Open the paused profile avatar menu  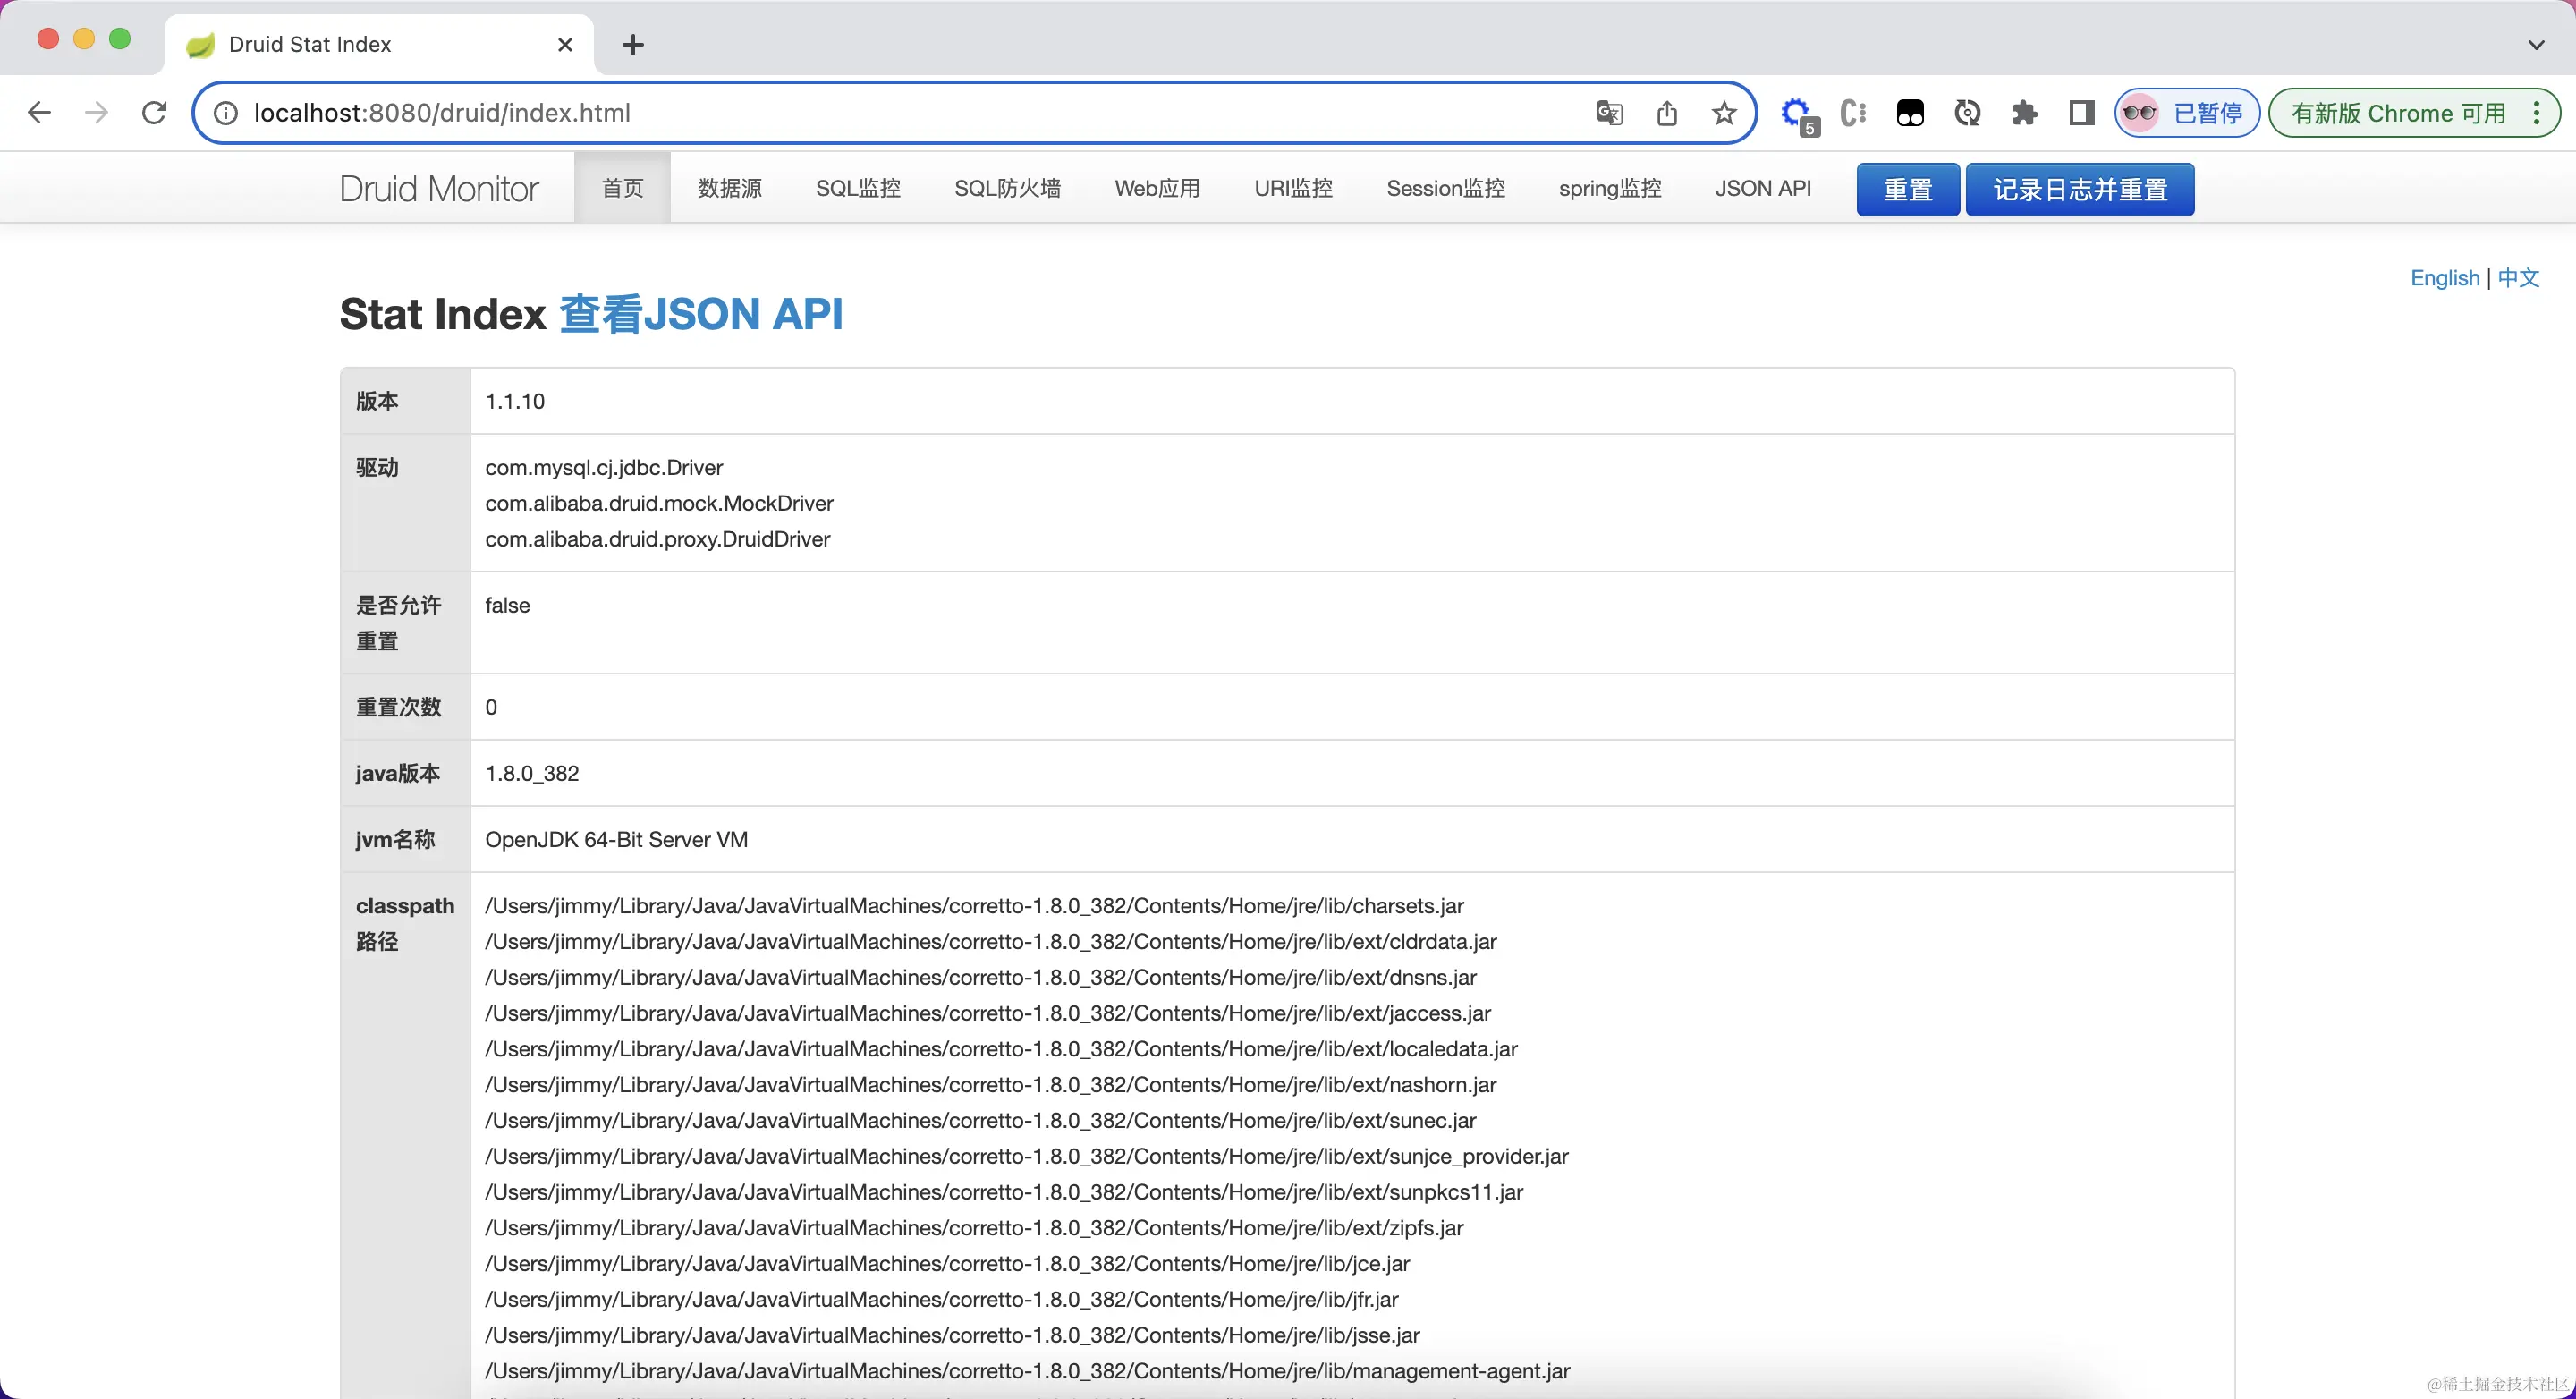point(2186,113)
